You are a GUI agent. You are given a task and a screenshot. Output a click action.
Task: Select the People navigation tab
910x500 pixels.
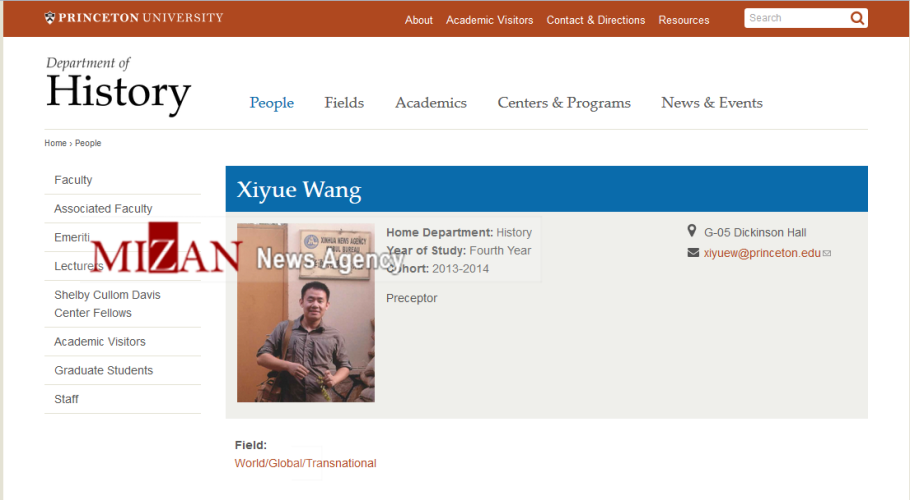click(272, 103)
